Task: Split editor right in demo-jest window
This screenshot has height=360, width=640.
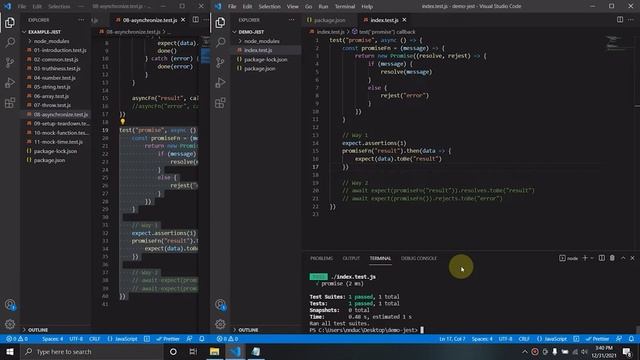Action: click(620, 20)
